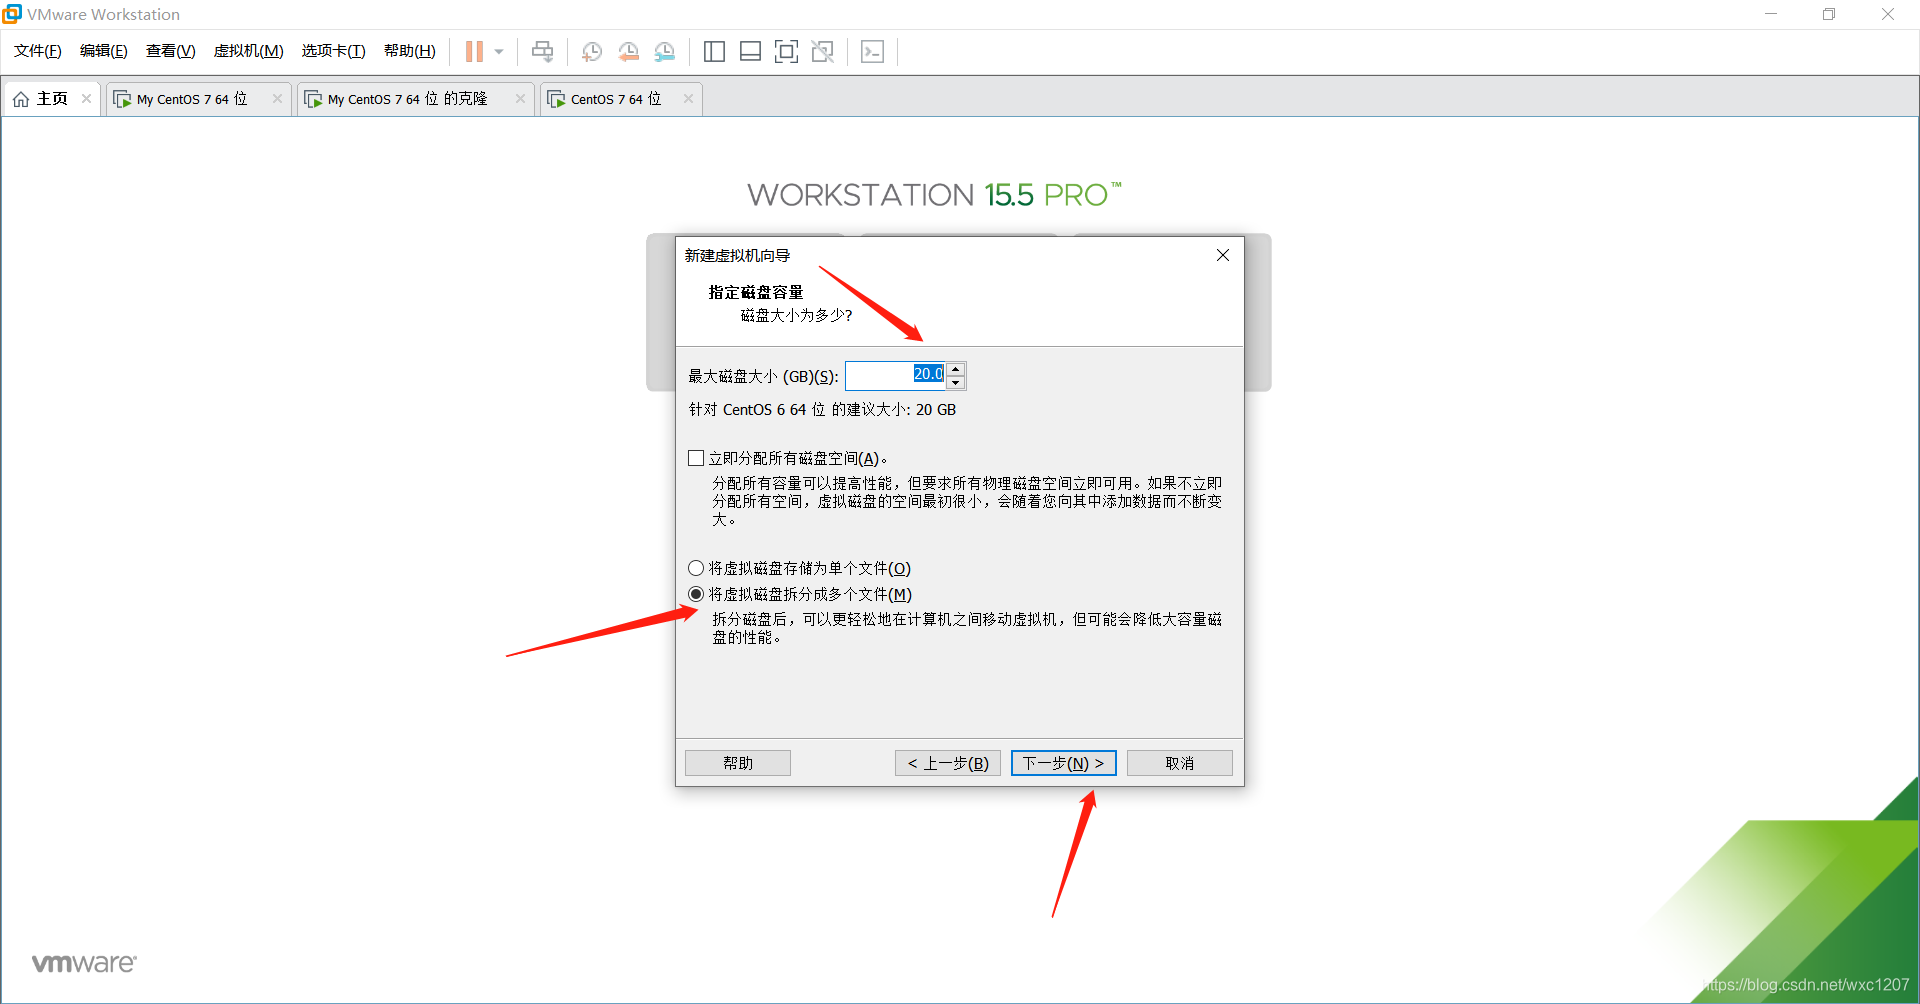The height and width of the screenshot is (1004, 1920).
Task: Increase disk size with up spinner arrow
Action: click(955, 369)
